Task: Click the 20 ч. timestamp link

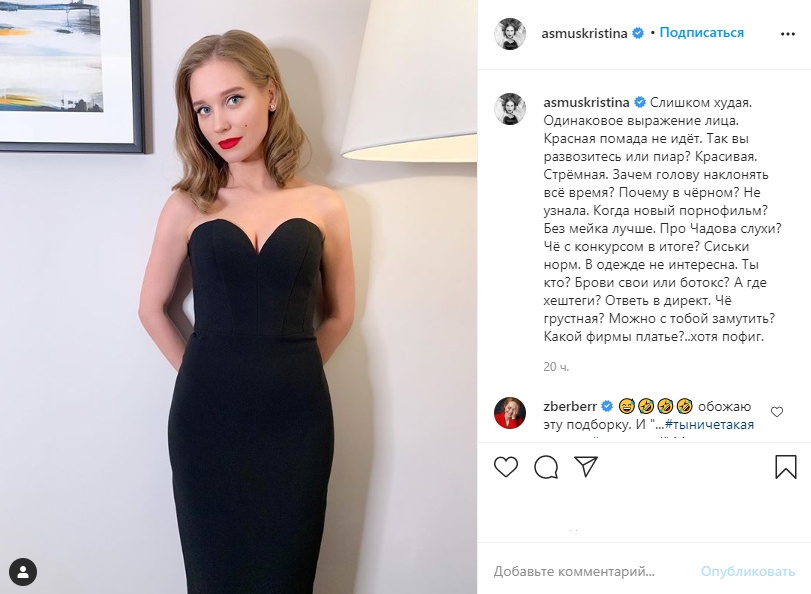Action: 556,367
